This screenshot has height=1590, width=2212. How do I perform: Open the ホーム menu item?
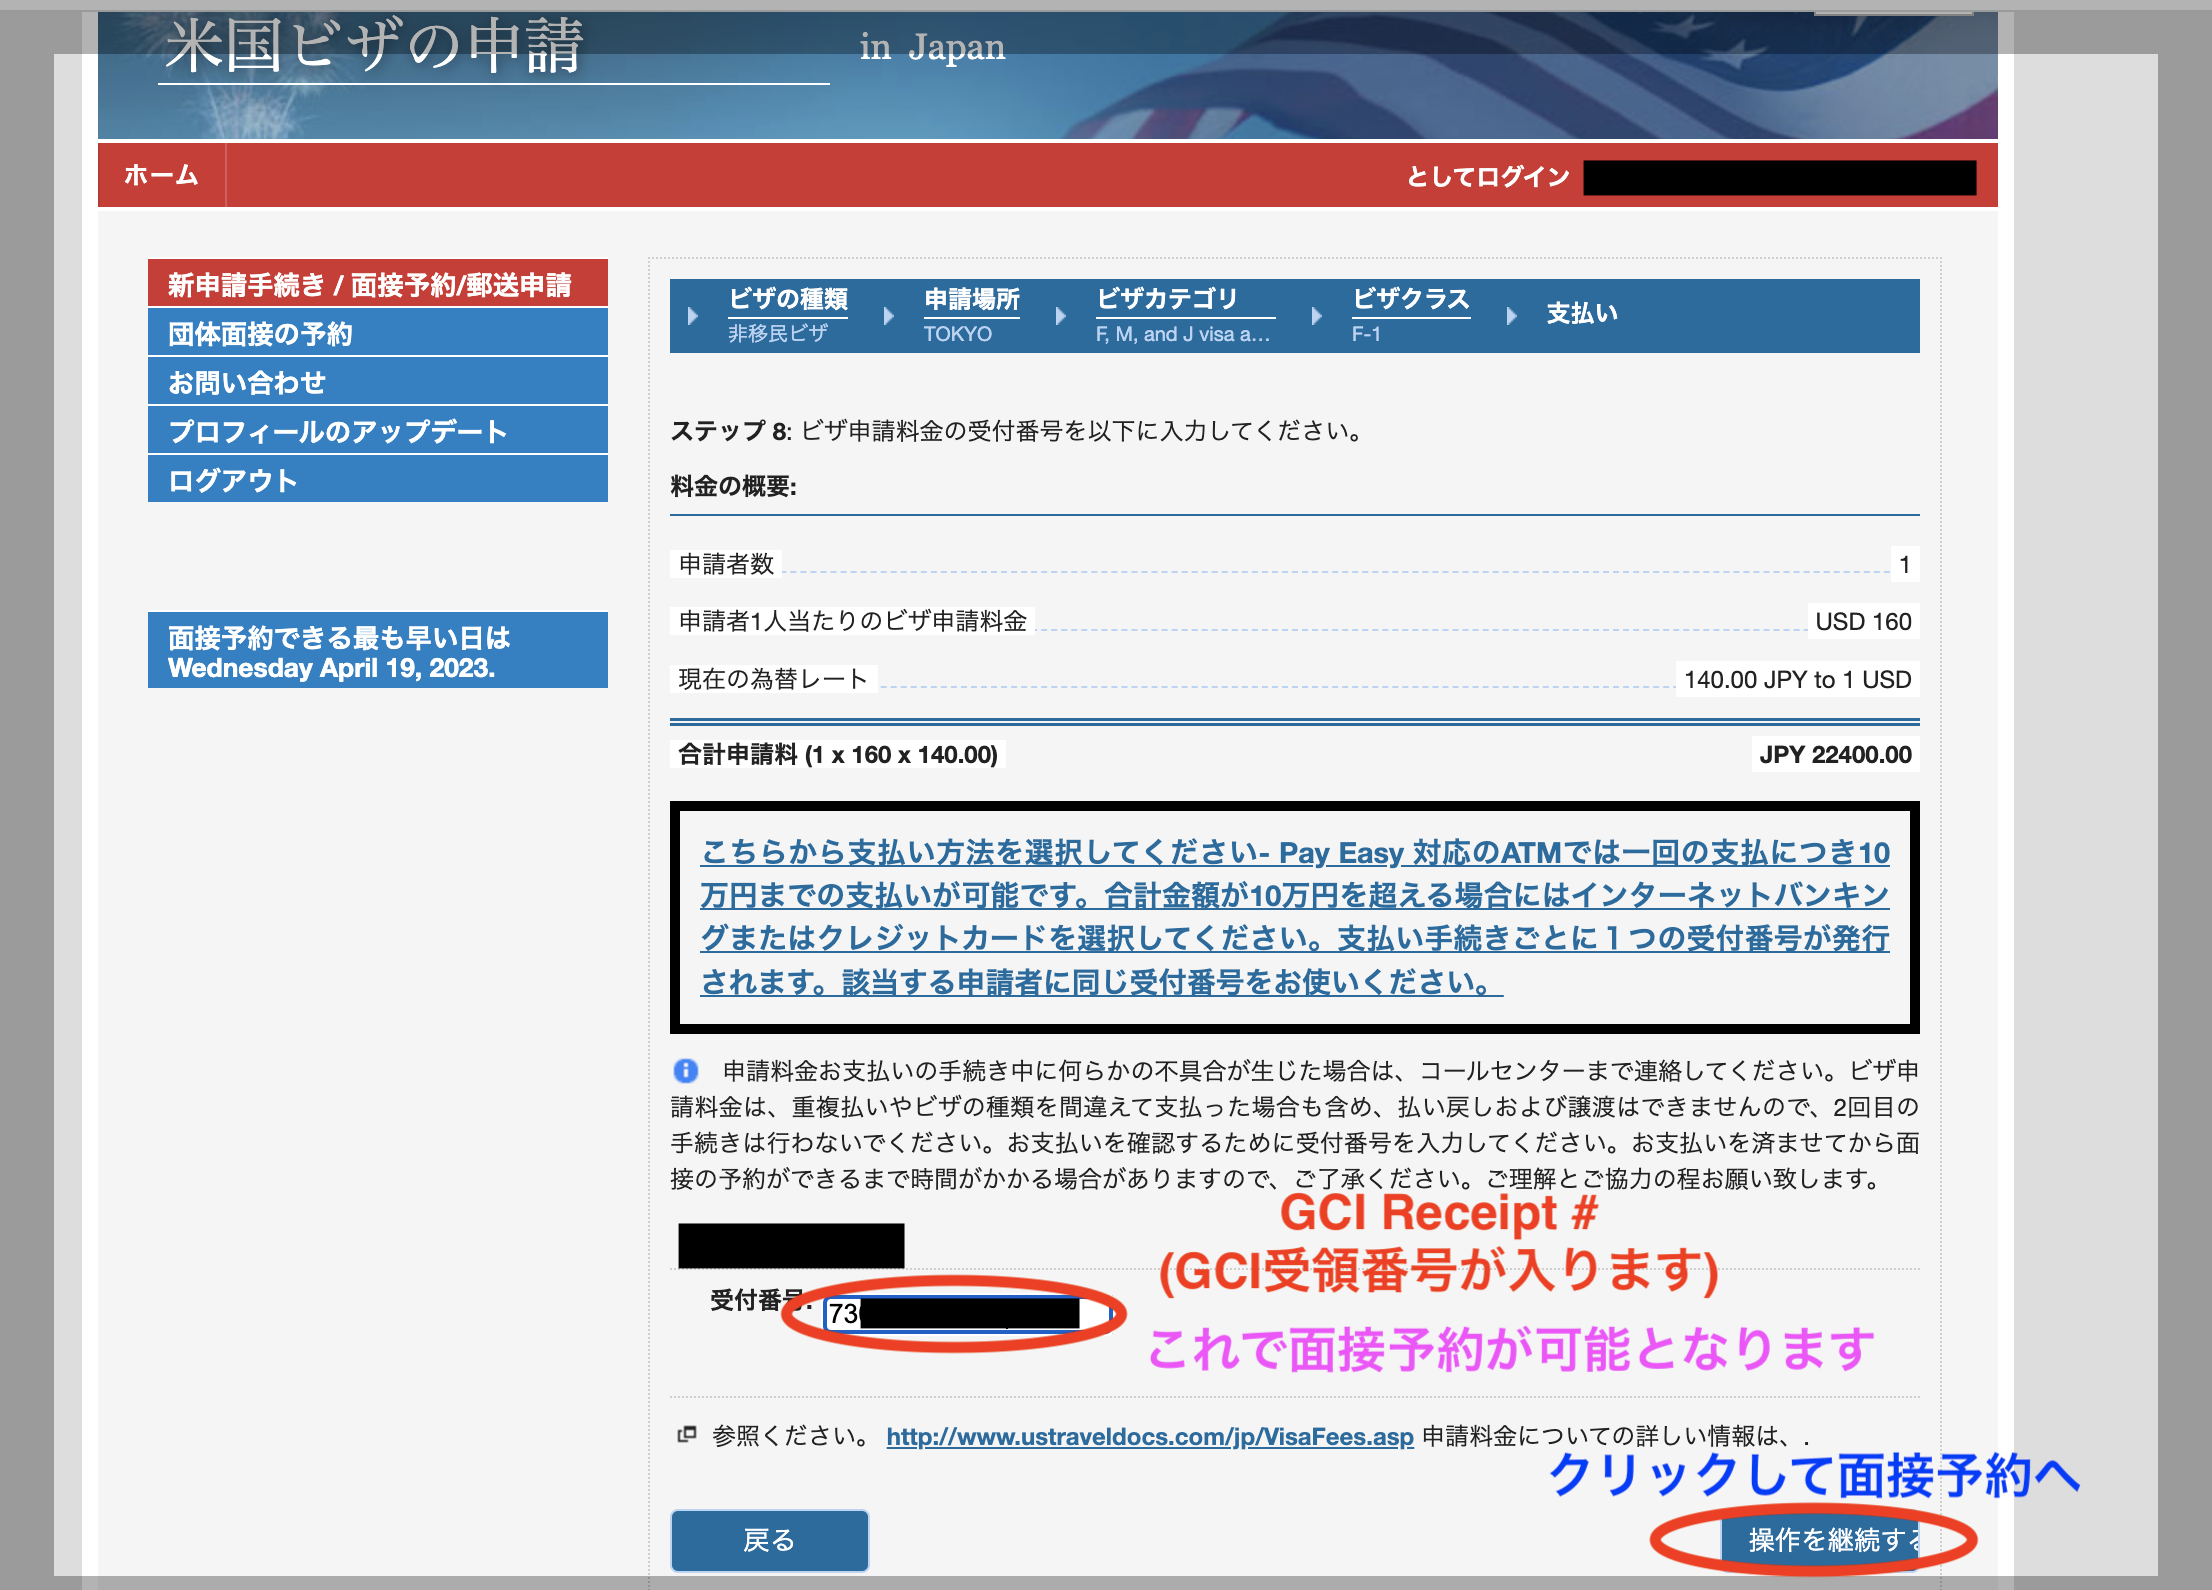(x=161, y=176)
